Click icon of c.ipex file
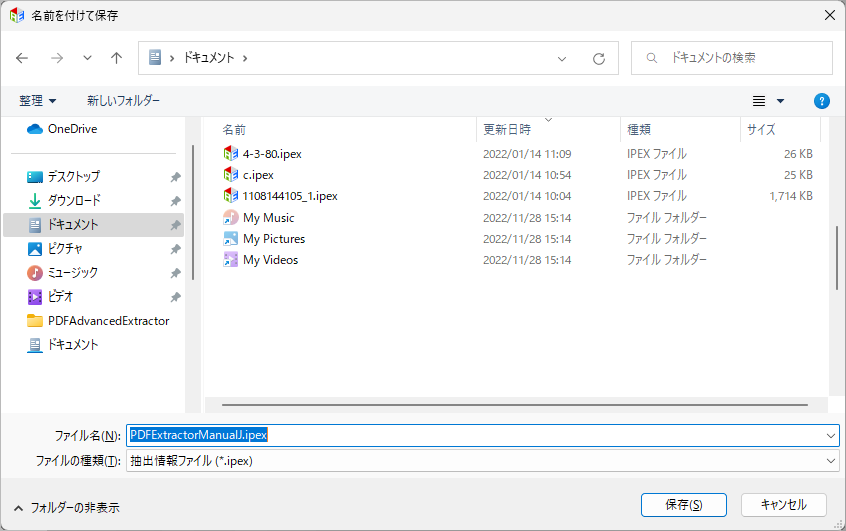 click(x=231, y=175)
